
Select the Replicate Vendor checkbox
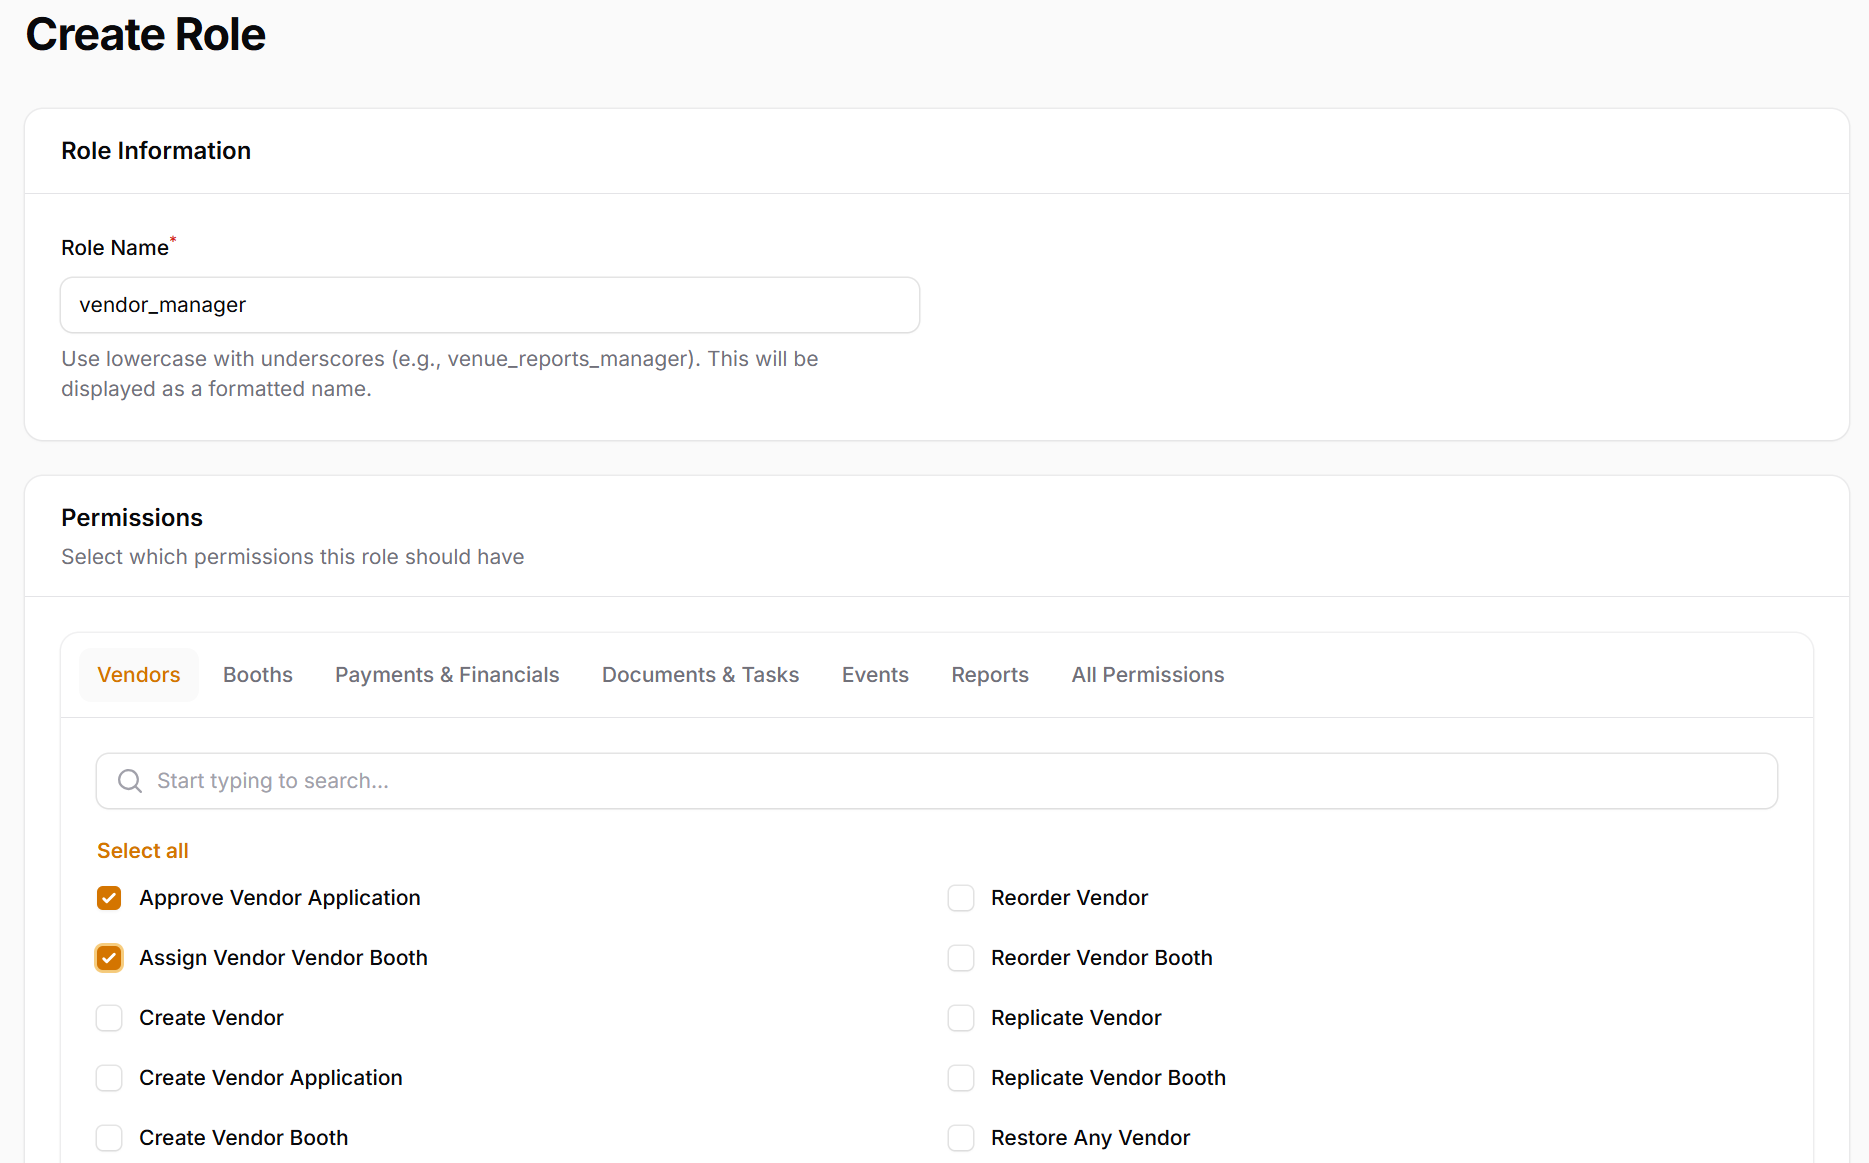pyautogui.click(x=961, y=1018)
